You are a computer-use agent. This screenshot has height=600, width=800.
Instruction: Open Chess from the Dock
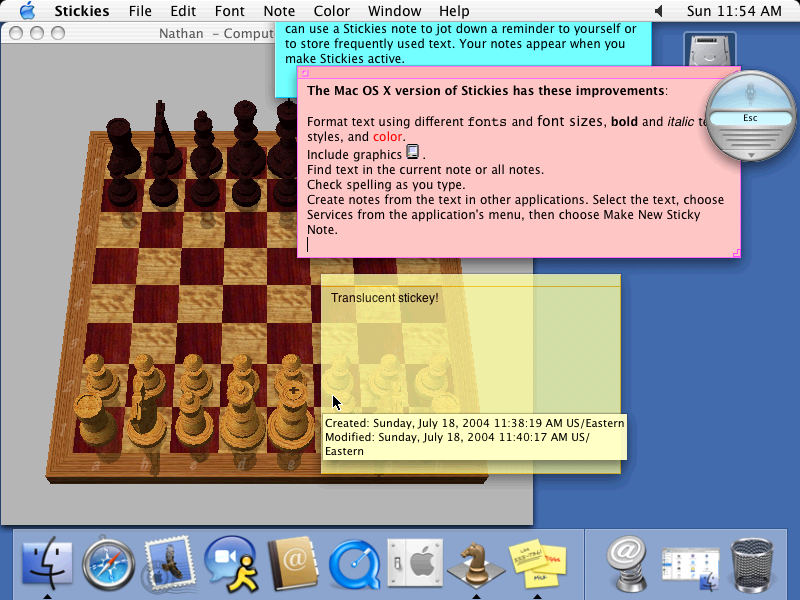coord(475,563)
